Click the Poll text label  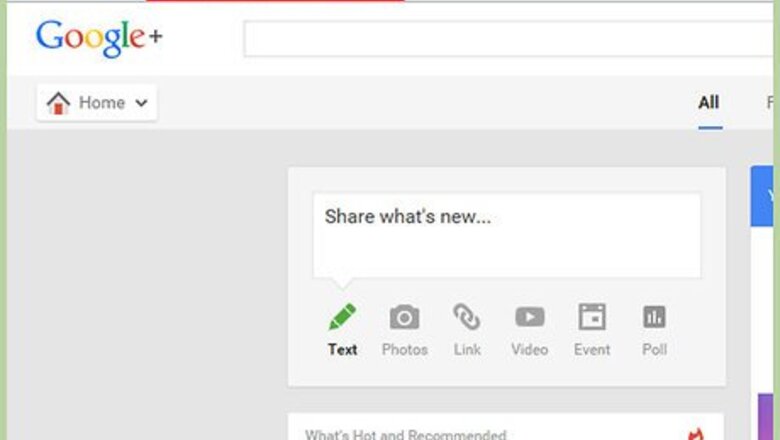pyautogui.click(x=654, y=350)
